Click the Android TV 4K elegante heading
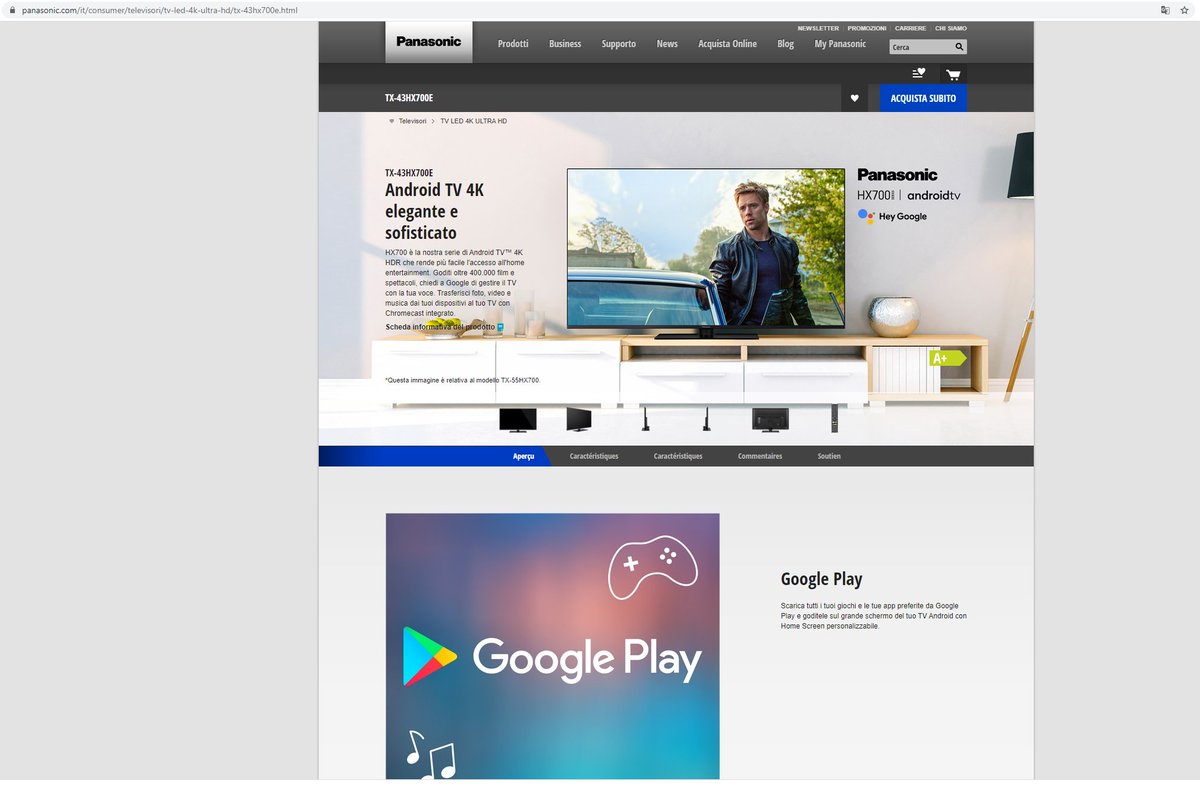Screen dimensions: 1200x790 point(435,211)
